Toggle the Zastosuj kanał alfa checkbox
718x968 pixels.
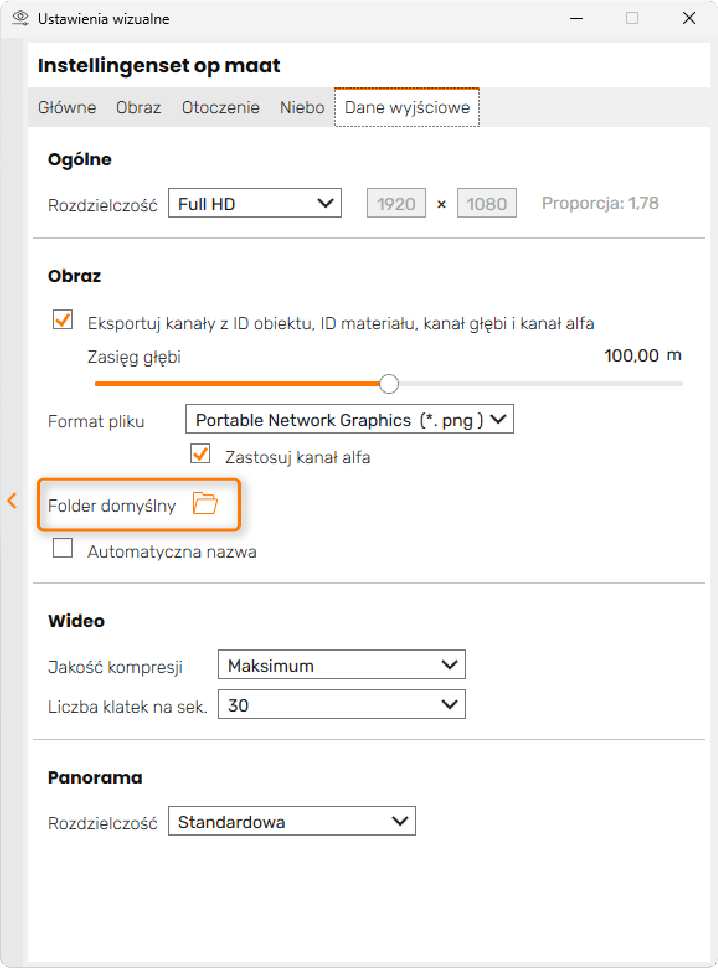(200, 454)
